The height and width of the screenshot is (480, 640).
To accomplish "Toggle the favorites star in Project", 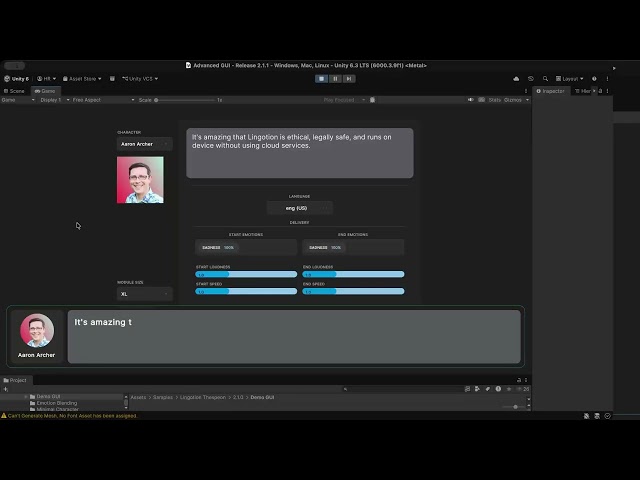I will click(509, 389).
